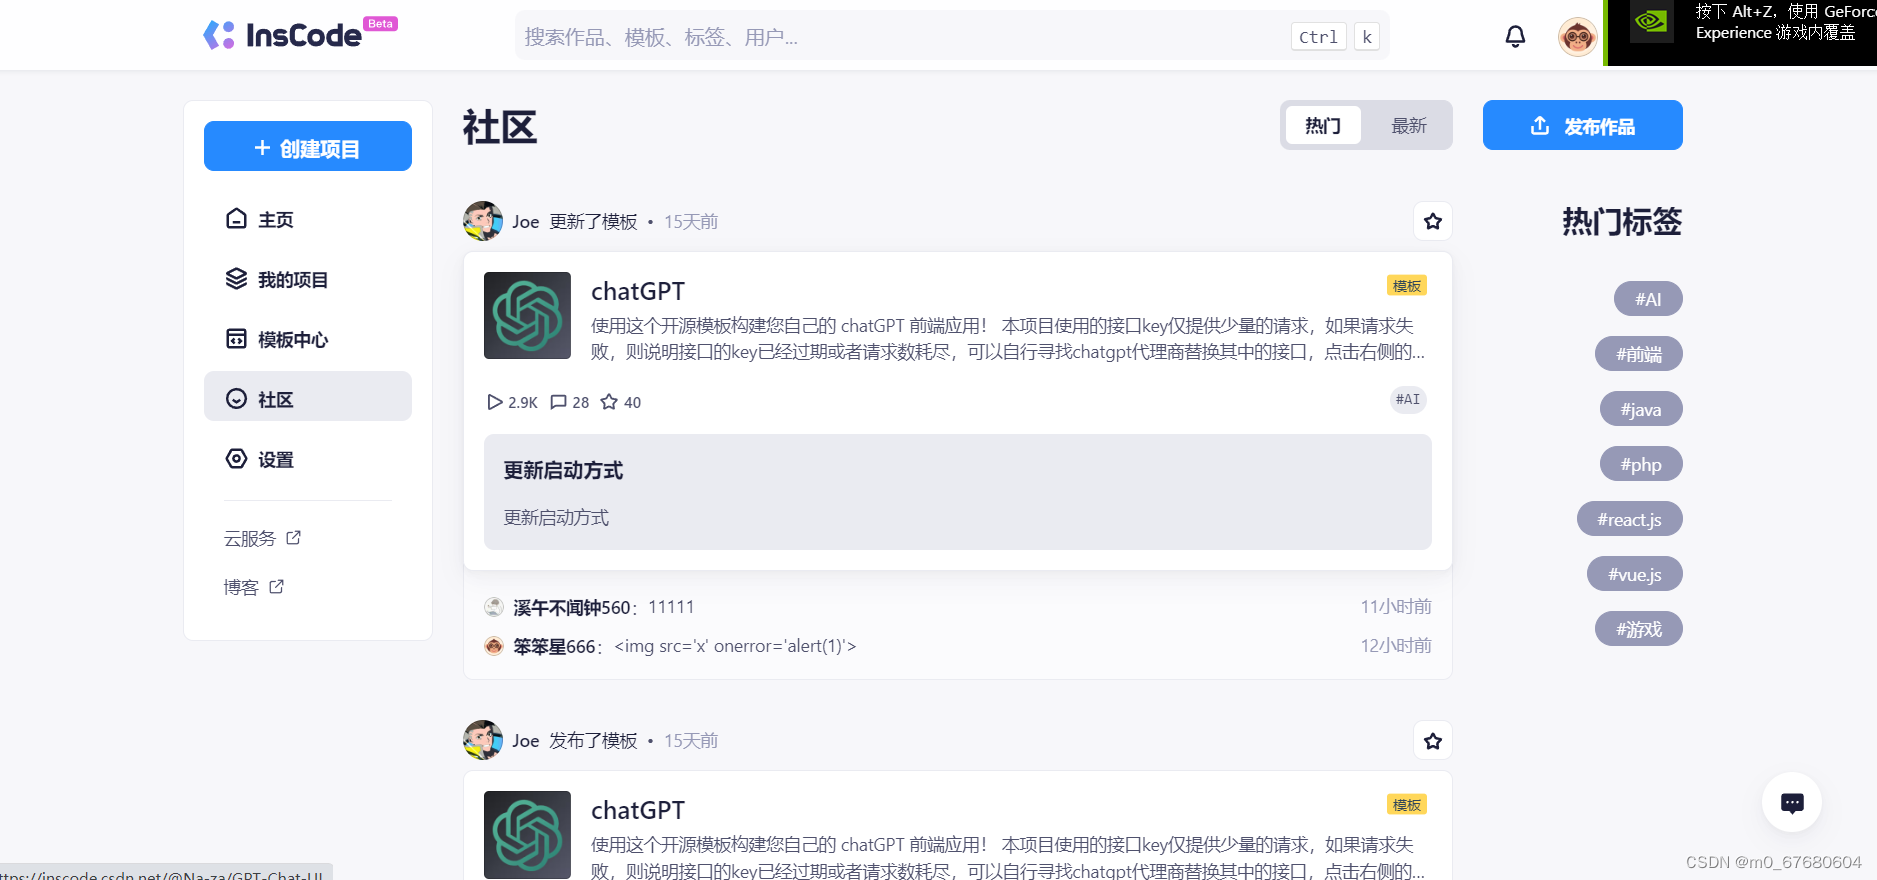Click Joe's avatar on the published-template post
The image size is (1877, 880).
[483, 740]
